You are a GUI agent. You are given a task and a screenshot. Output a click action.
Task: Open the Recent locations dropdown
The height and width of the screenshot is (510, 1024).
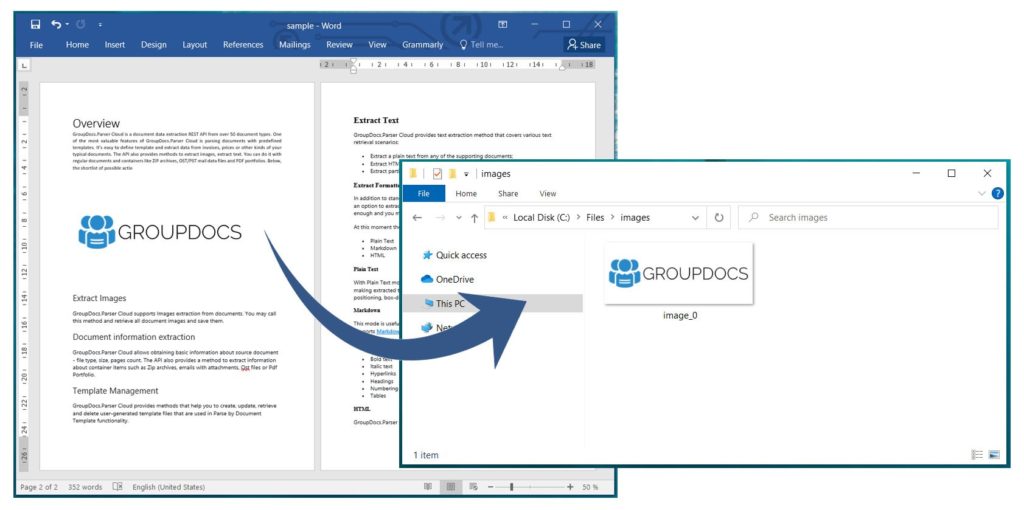pos(459,218)
